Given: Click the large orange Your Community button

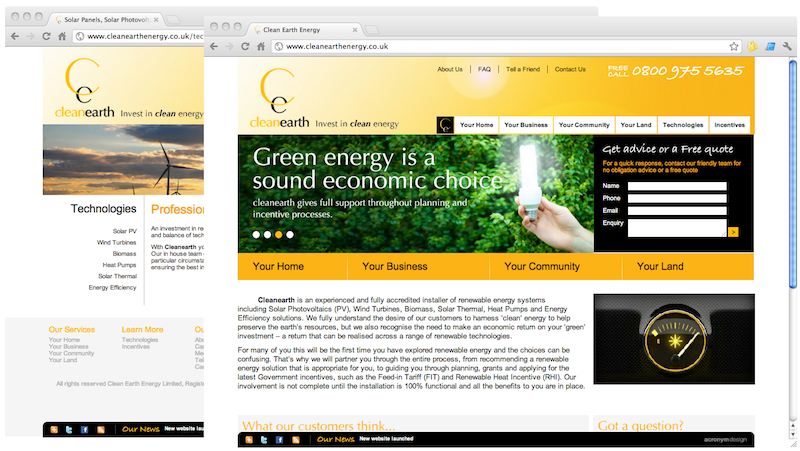Looking at the screenshot, I should [x=556, y=266].
